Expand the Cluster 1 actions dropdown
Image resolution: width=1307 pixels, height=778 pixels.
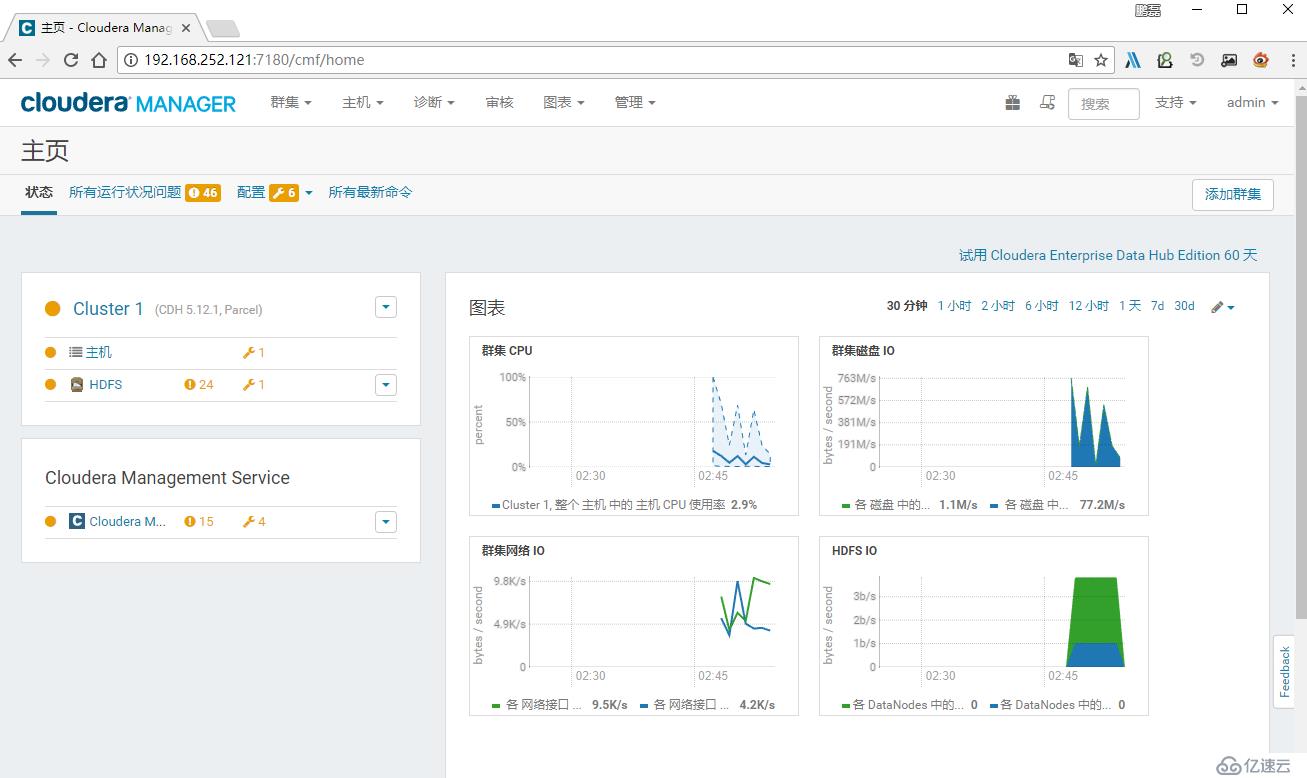point(386,307)
